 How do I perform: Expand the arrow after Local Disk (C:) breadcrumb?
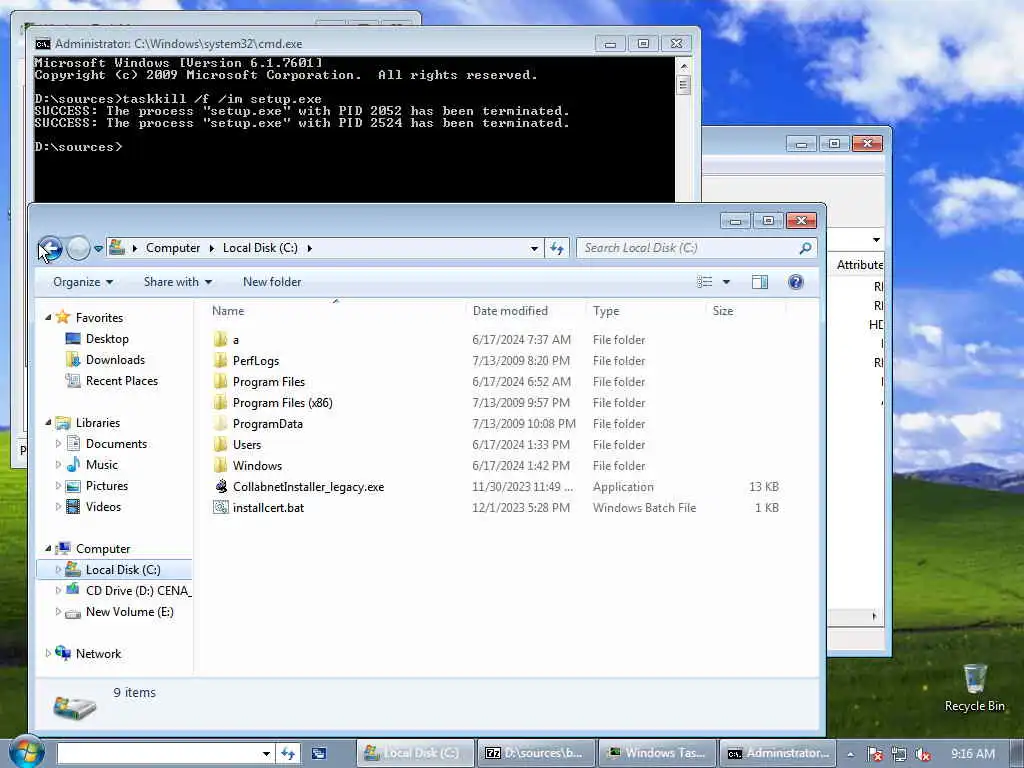310,248
